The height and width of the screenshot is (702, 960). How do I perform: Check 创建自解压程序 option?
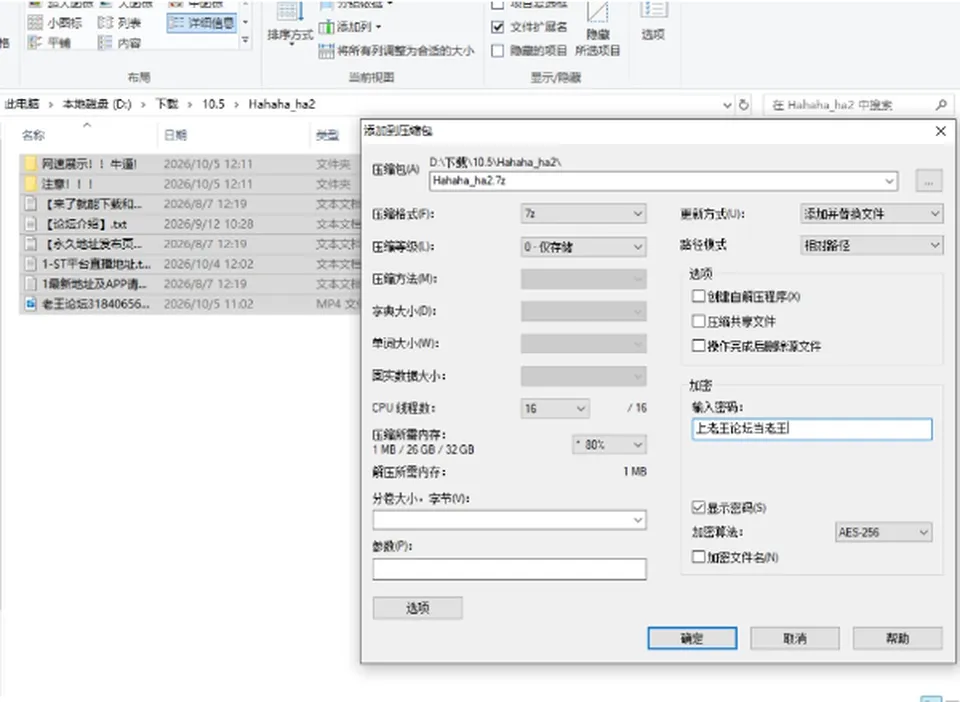698,296
